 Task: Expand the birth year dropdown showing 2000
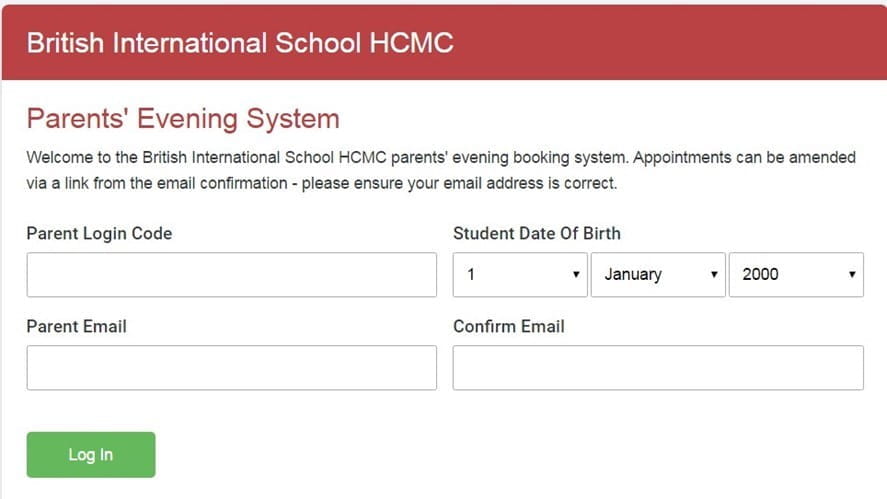[x=795, y=275]
